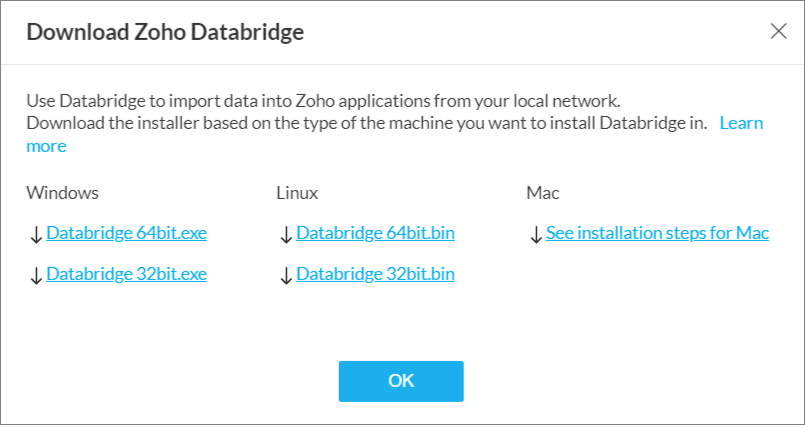Click the Linux column heading

coord(297,192)
